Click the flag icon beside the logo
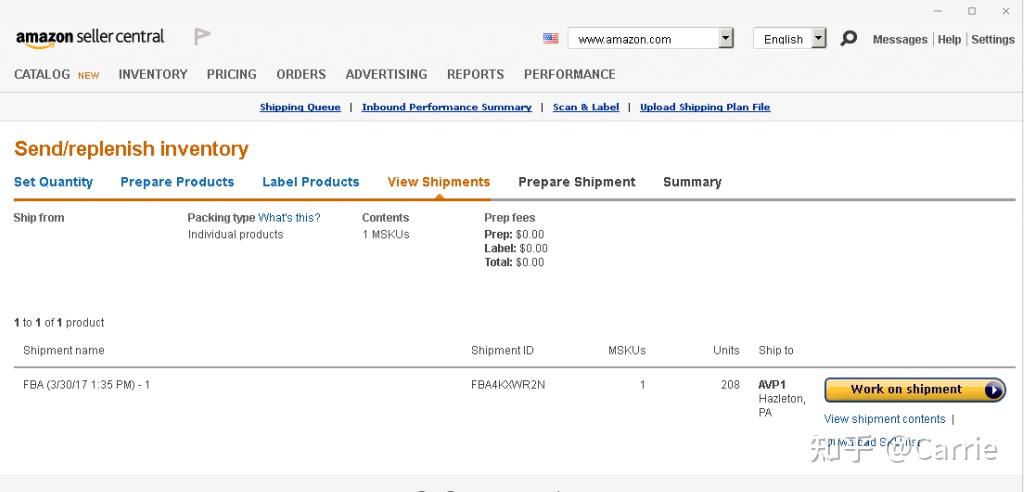 pos(202,37)
